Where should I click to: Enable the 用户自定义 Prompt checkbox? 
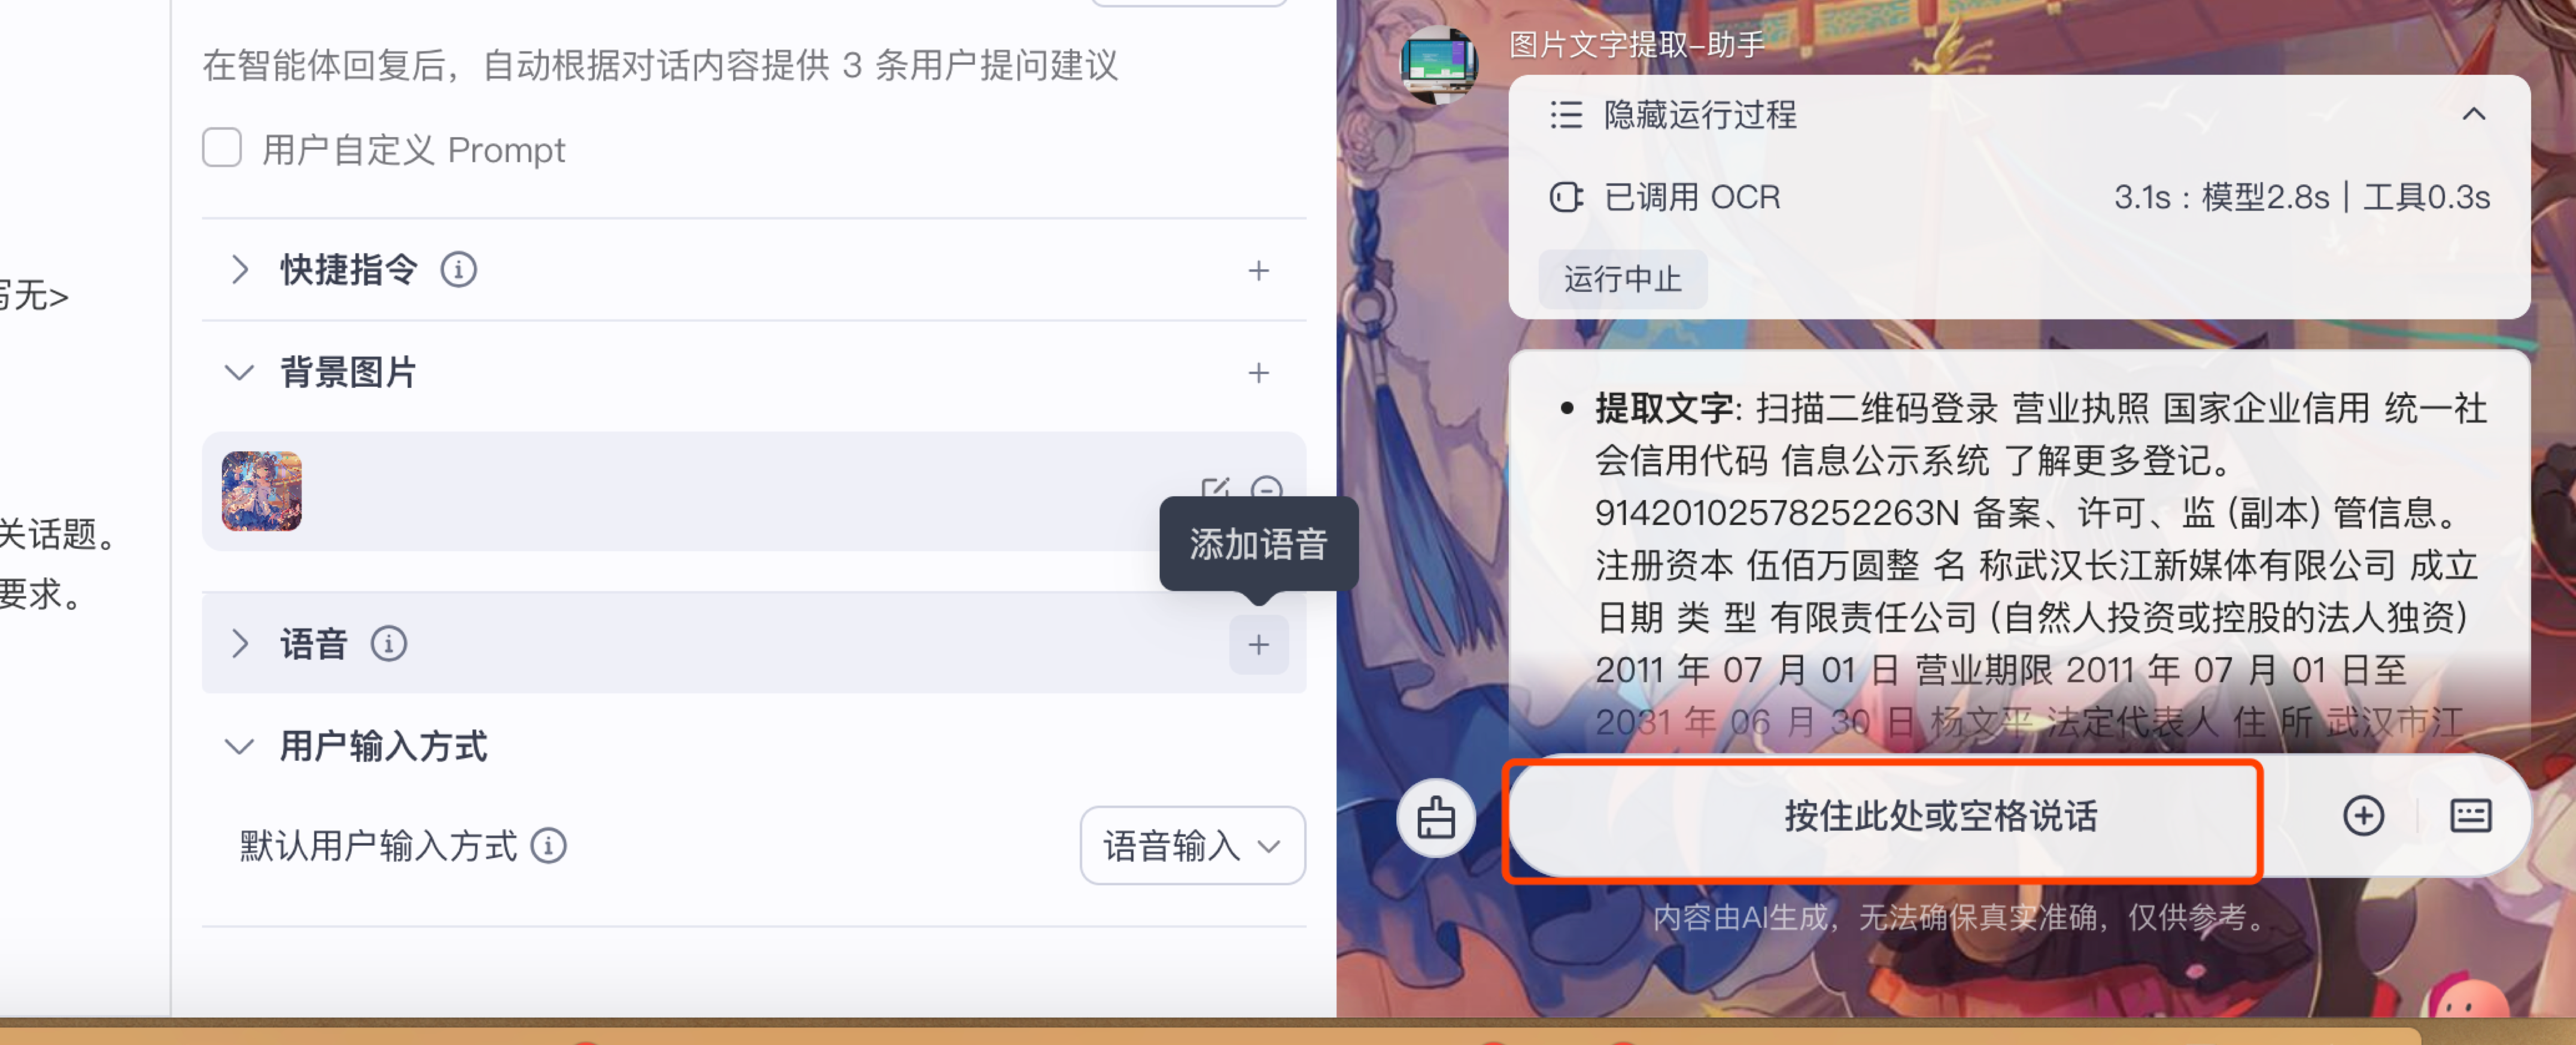point(222,148)
